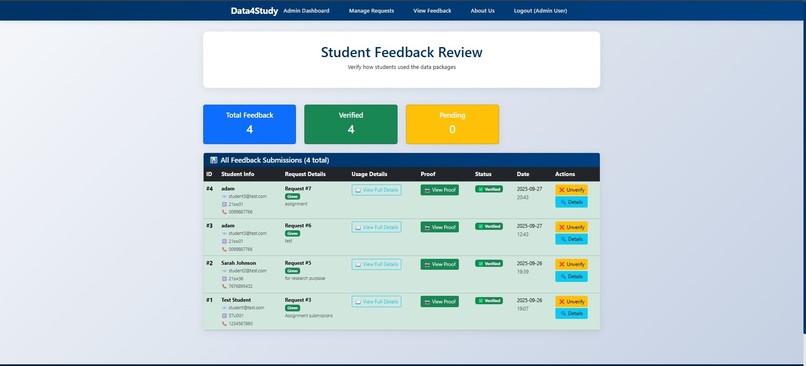Click the Given badge under Request #6
This screenshot has height=366, width=806.
point(292,233)
